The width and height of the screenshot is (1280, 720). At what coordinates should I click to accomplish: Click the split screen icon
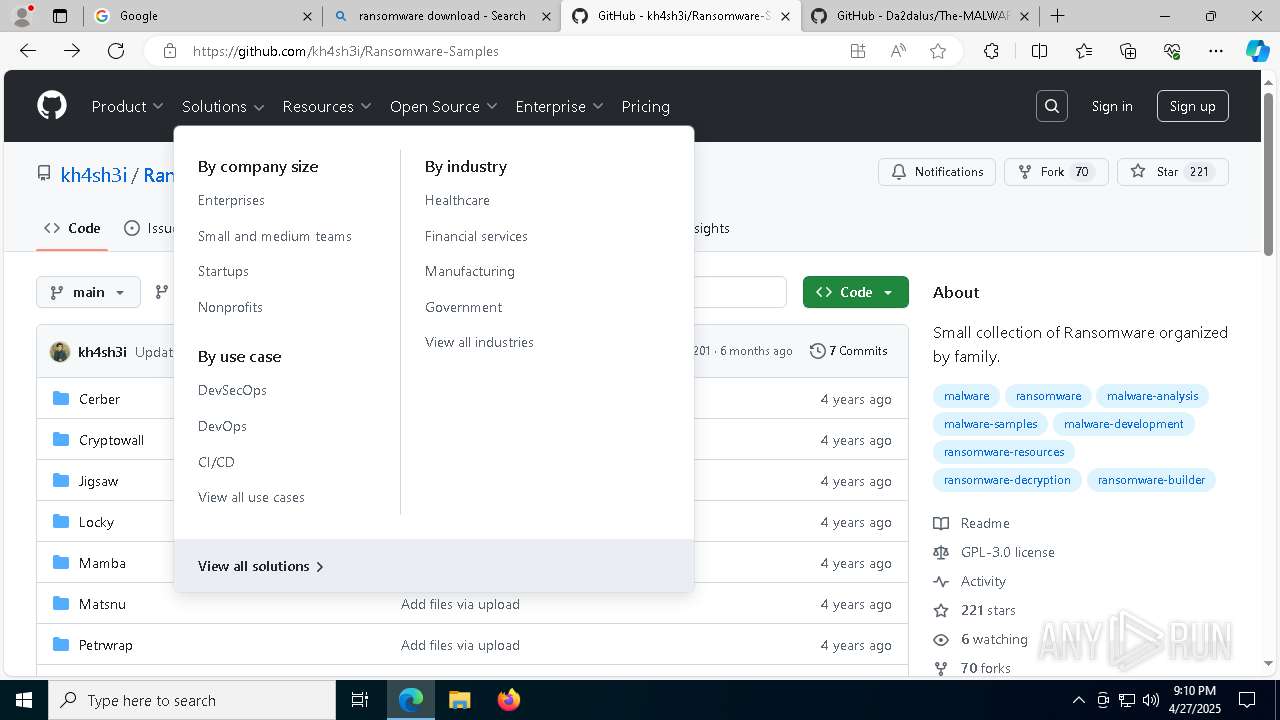1039,51
